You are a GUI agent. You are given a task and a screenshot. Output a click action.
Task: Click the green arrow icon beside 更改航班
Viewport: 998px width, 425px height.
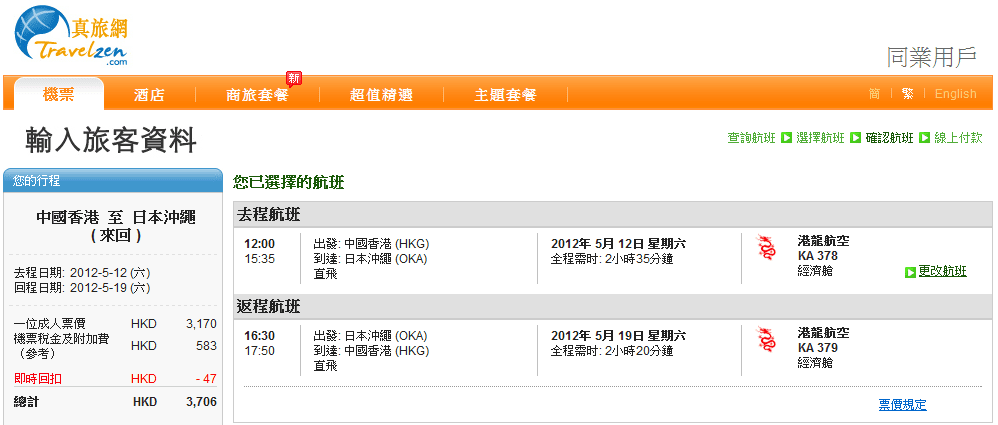click(910, 272)
